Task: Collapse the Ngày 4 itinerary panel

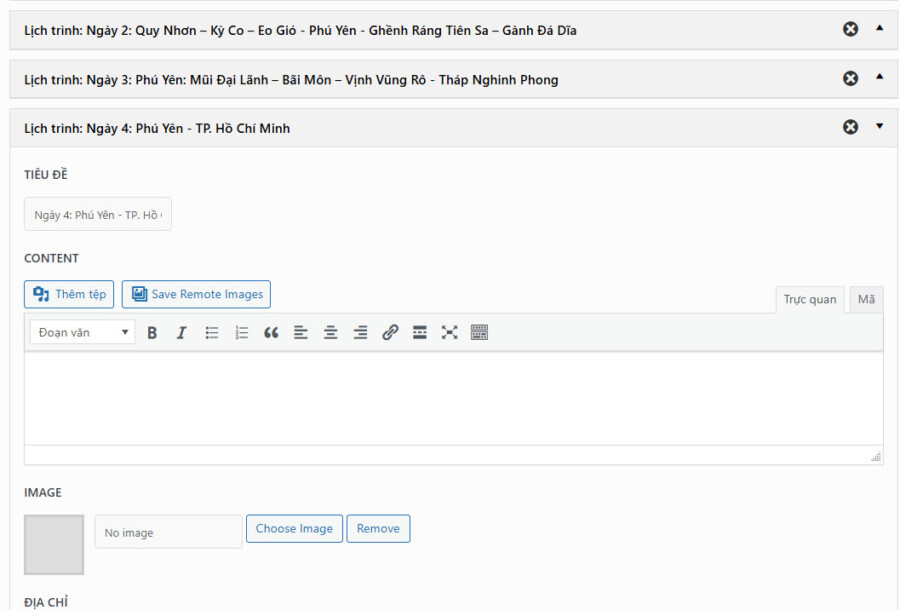Action: [x=879, y=127]
